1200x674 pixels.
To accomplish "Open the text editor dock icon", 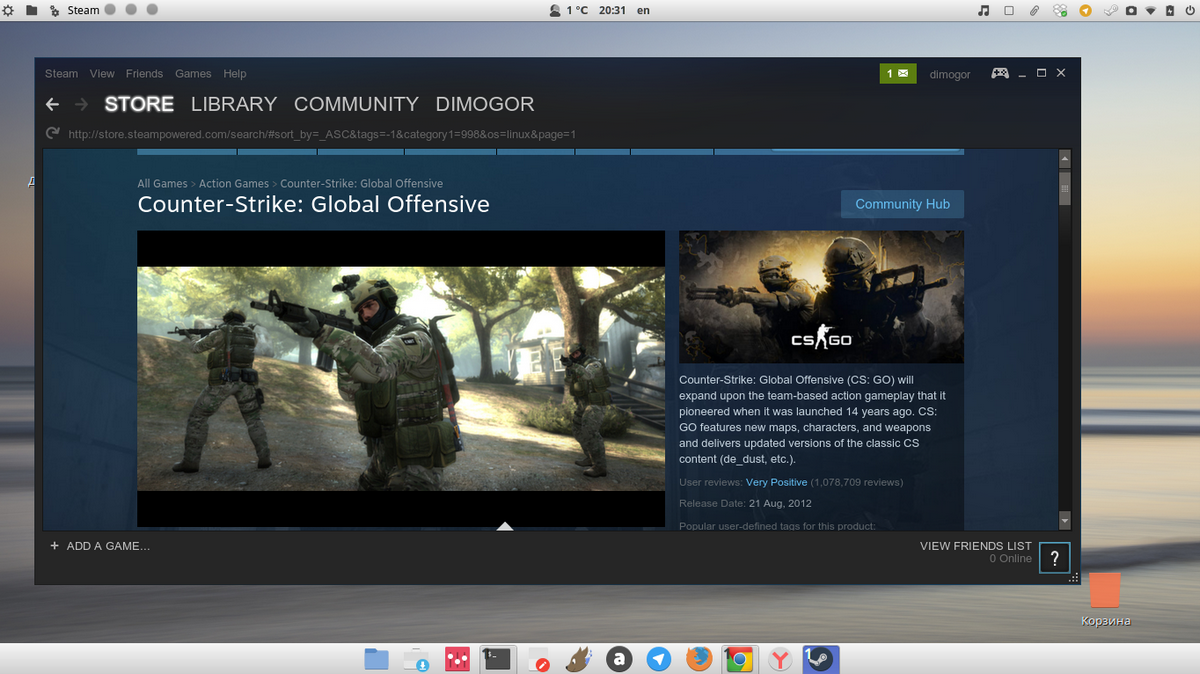I will pos(538,659).
